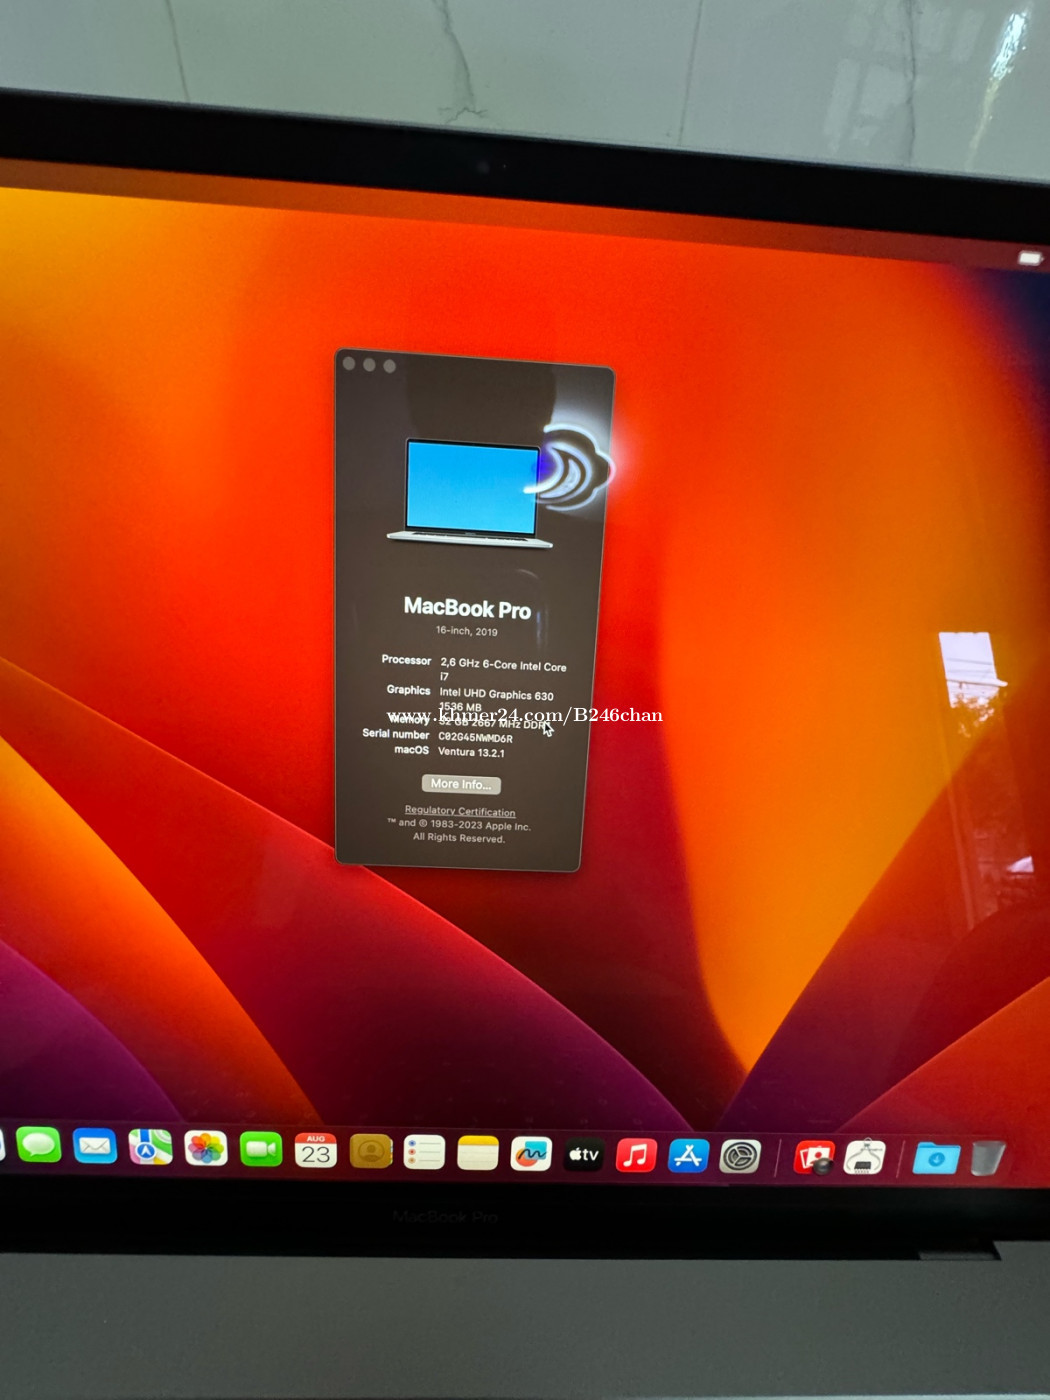Click the "Processor" label
Viewport: 1050px width, 1400px height.
(406, 660)
